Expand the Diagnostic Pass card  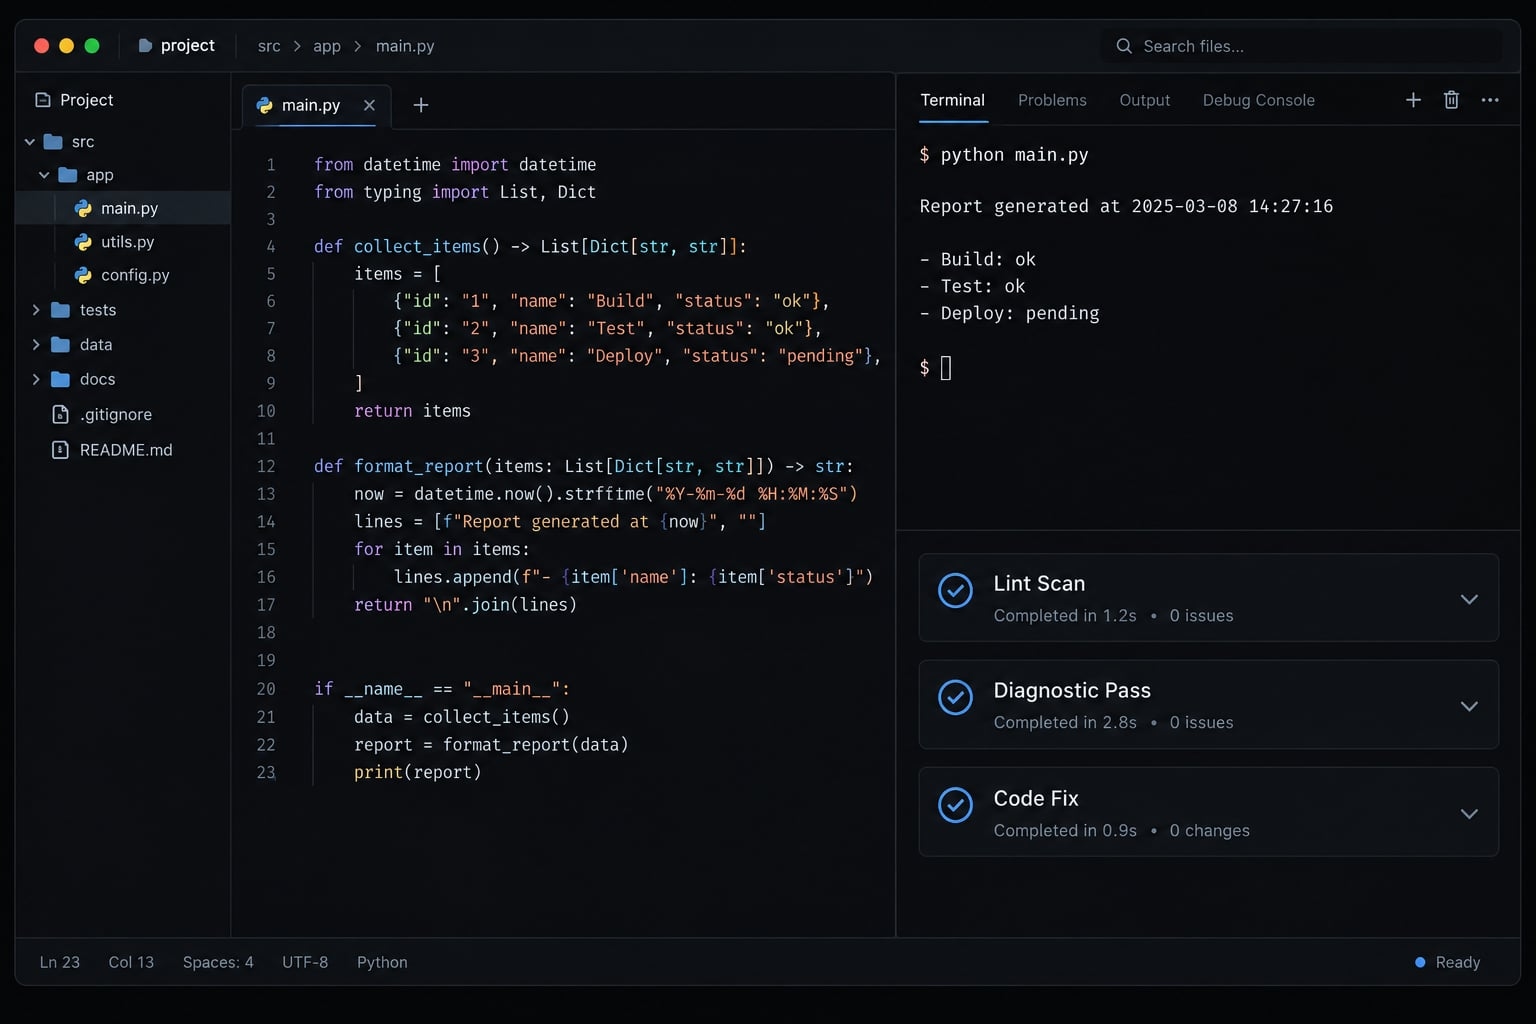pos(1469,706)
